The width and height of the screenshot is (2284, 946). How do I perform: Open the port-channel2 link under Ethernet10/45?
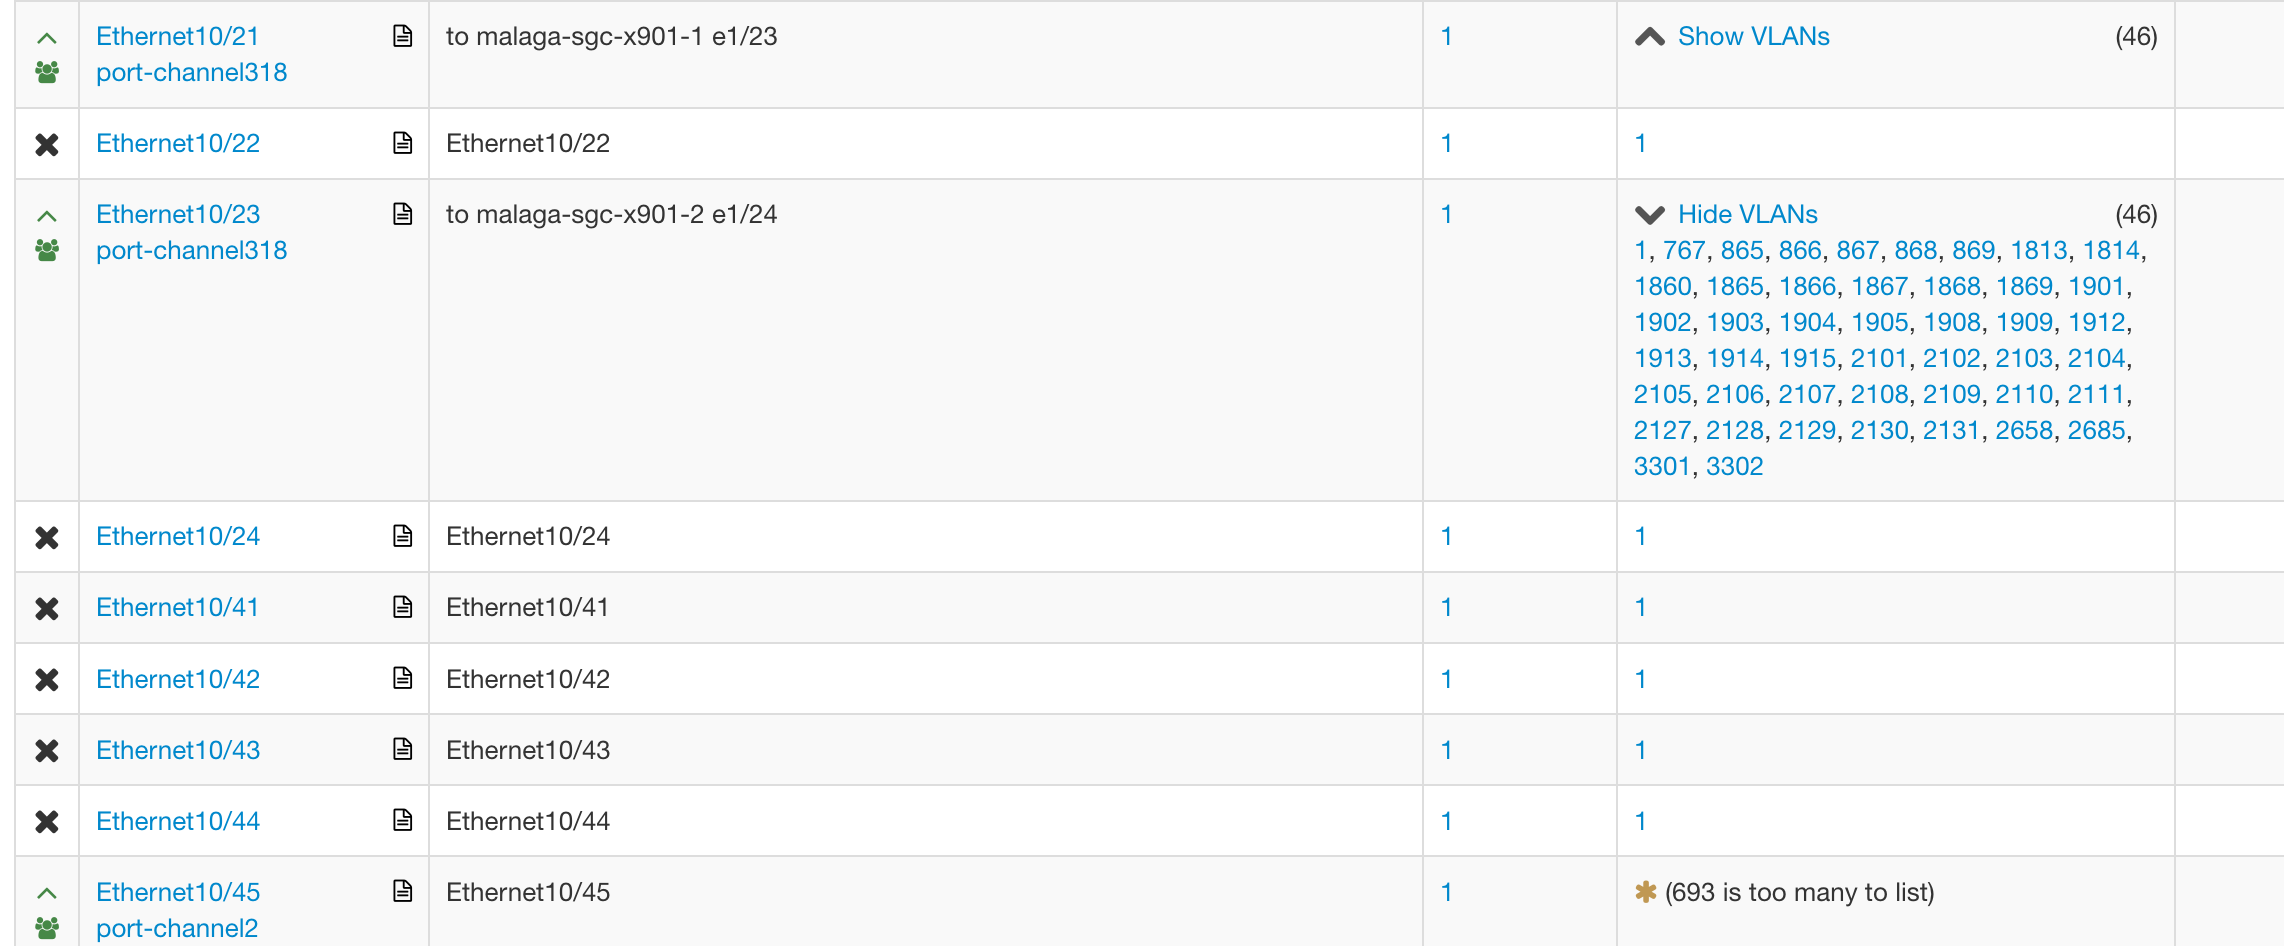pyautogui.click(x=177, y=927)
